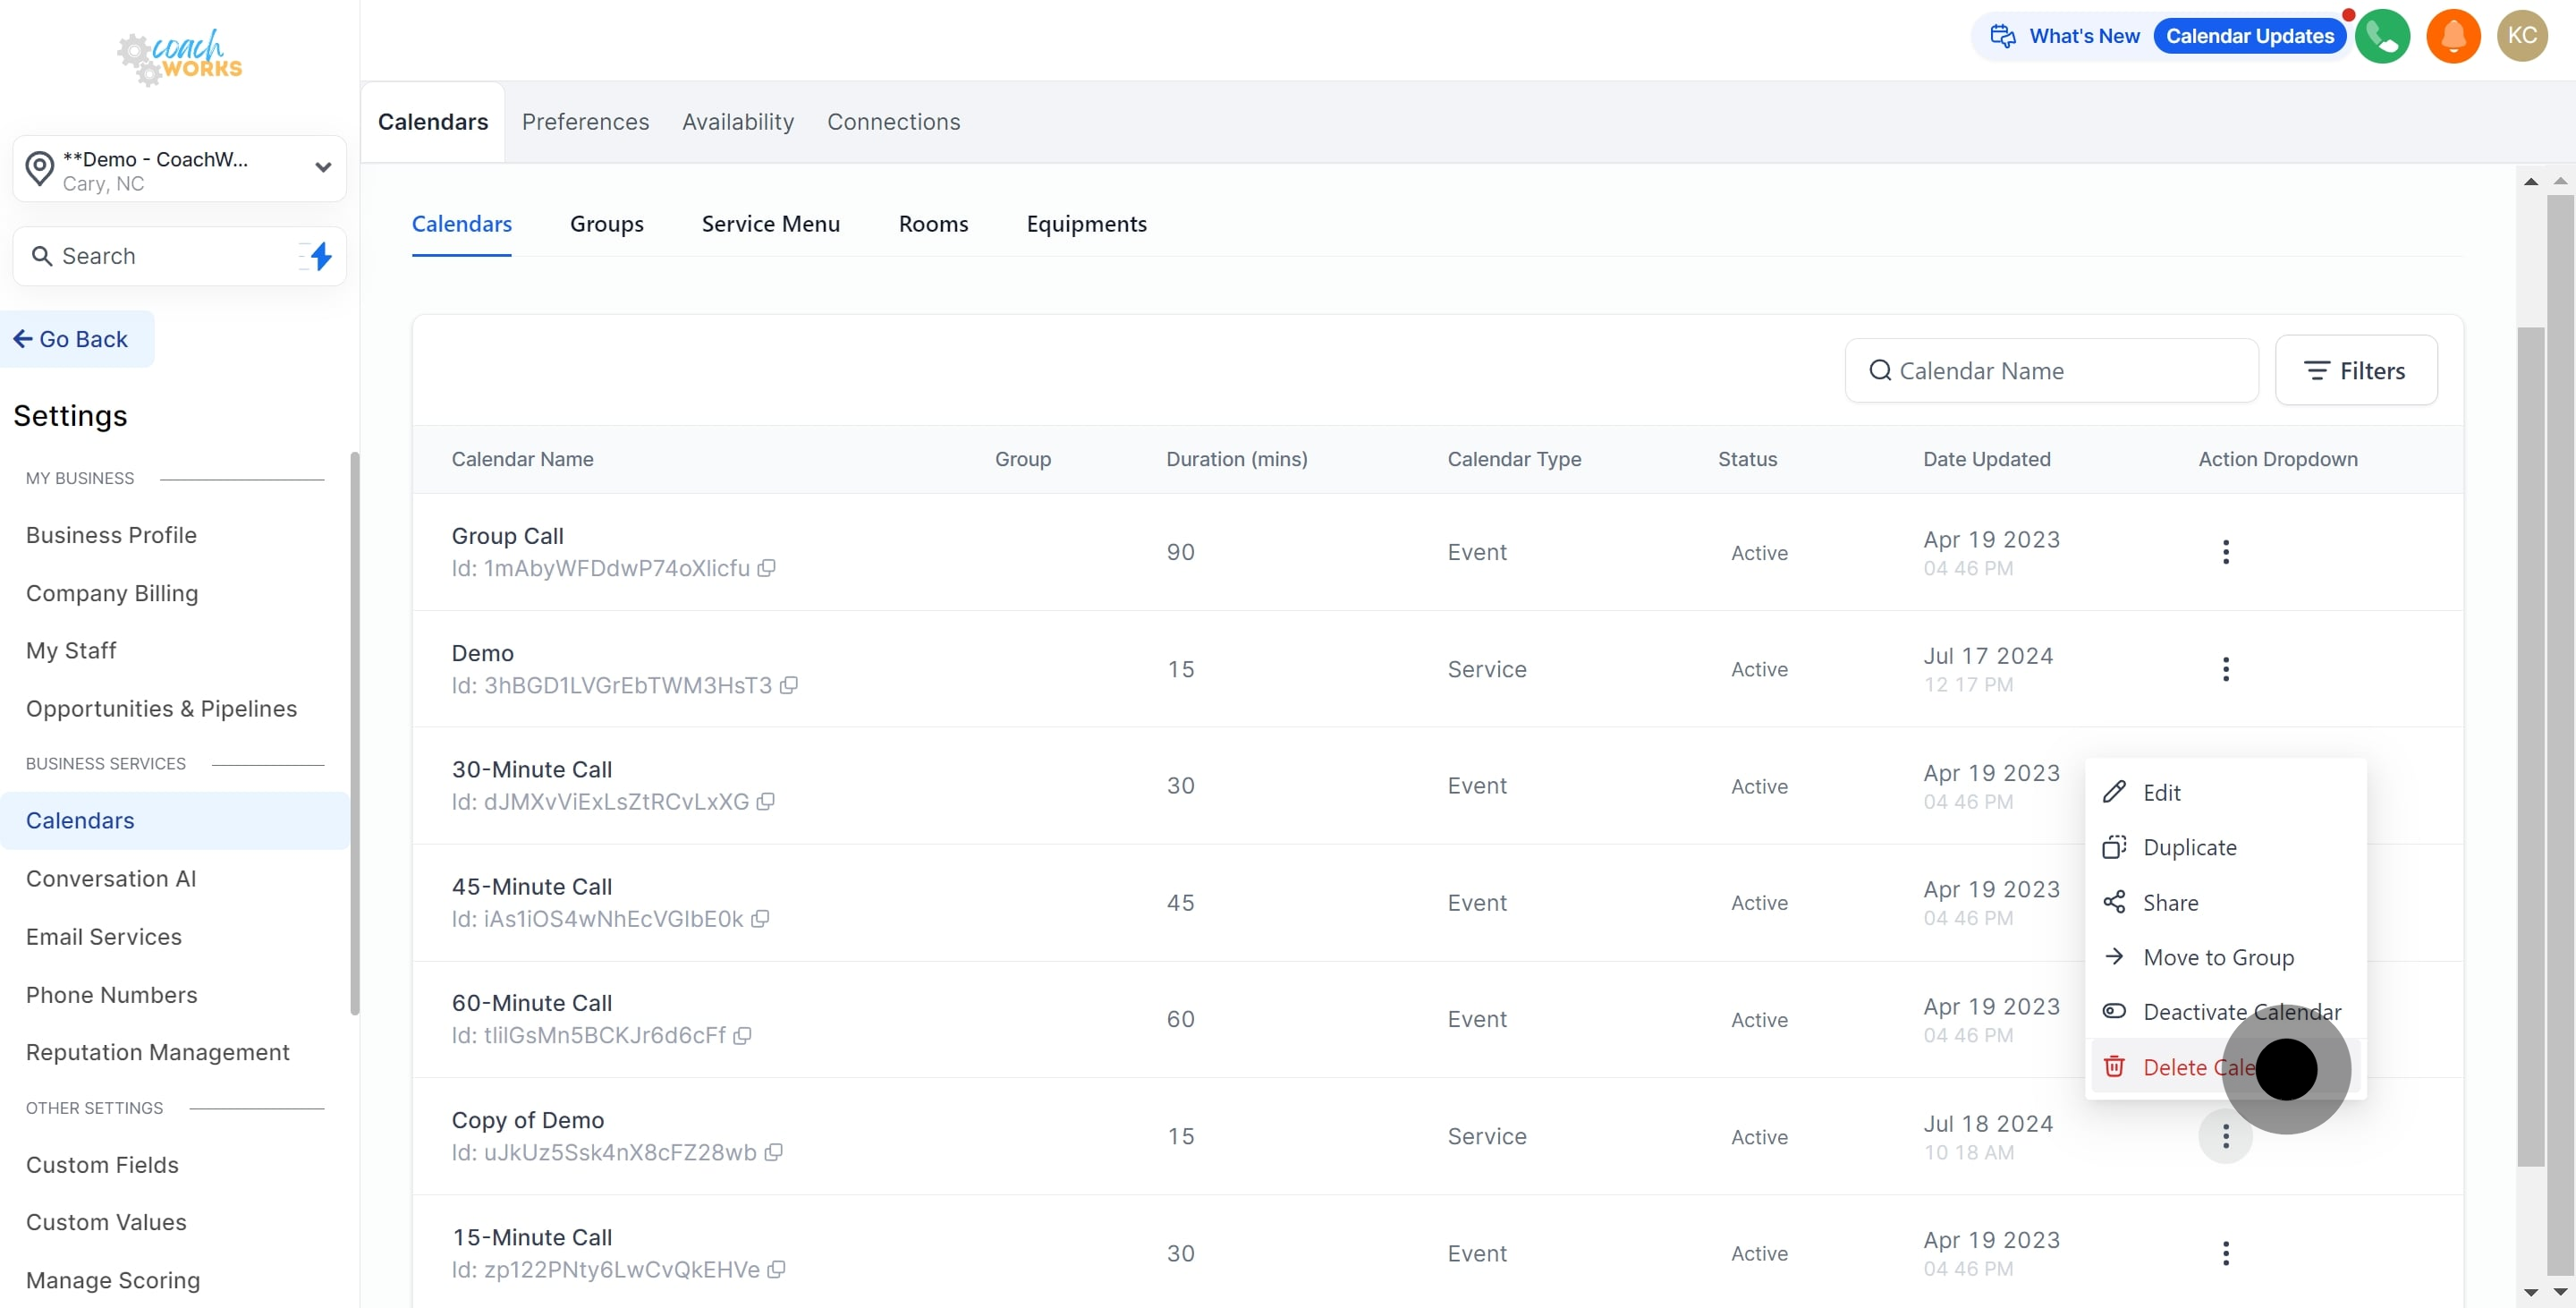Copy the Group Call calendar ID
The image size is (2576, 1308).
coord(766,568)
